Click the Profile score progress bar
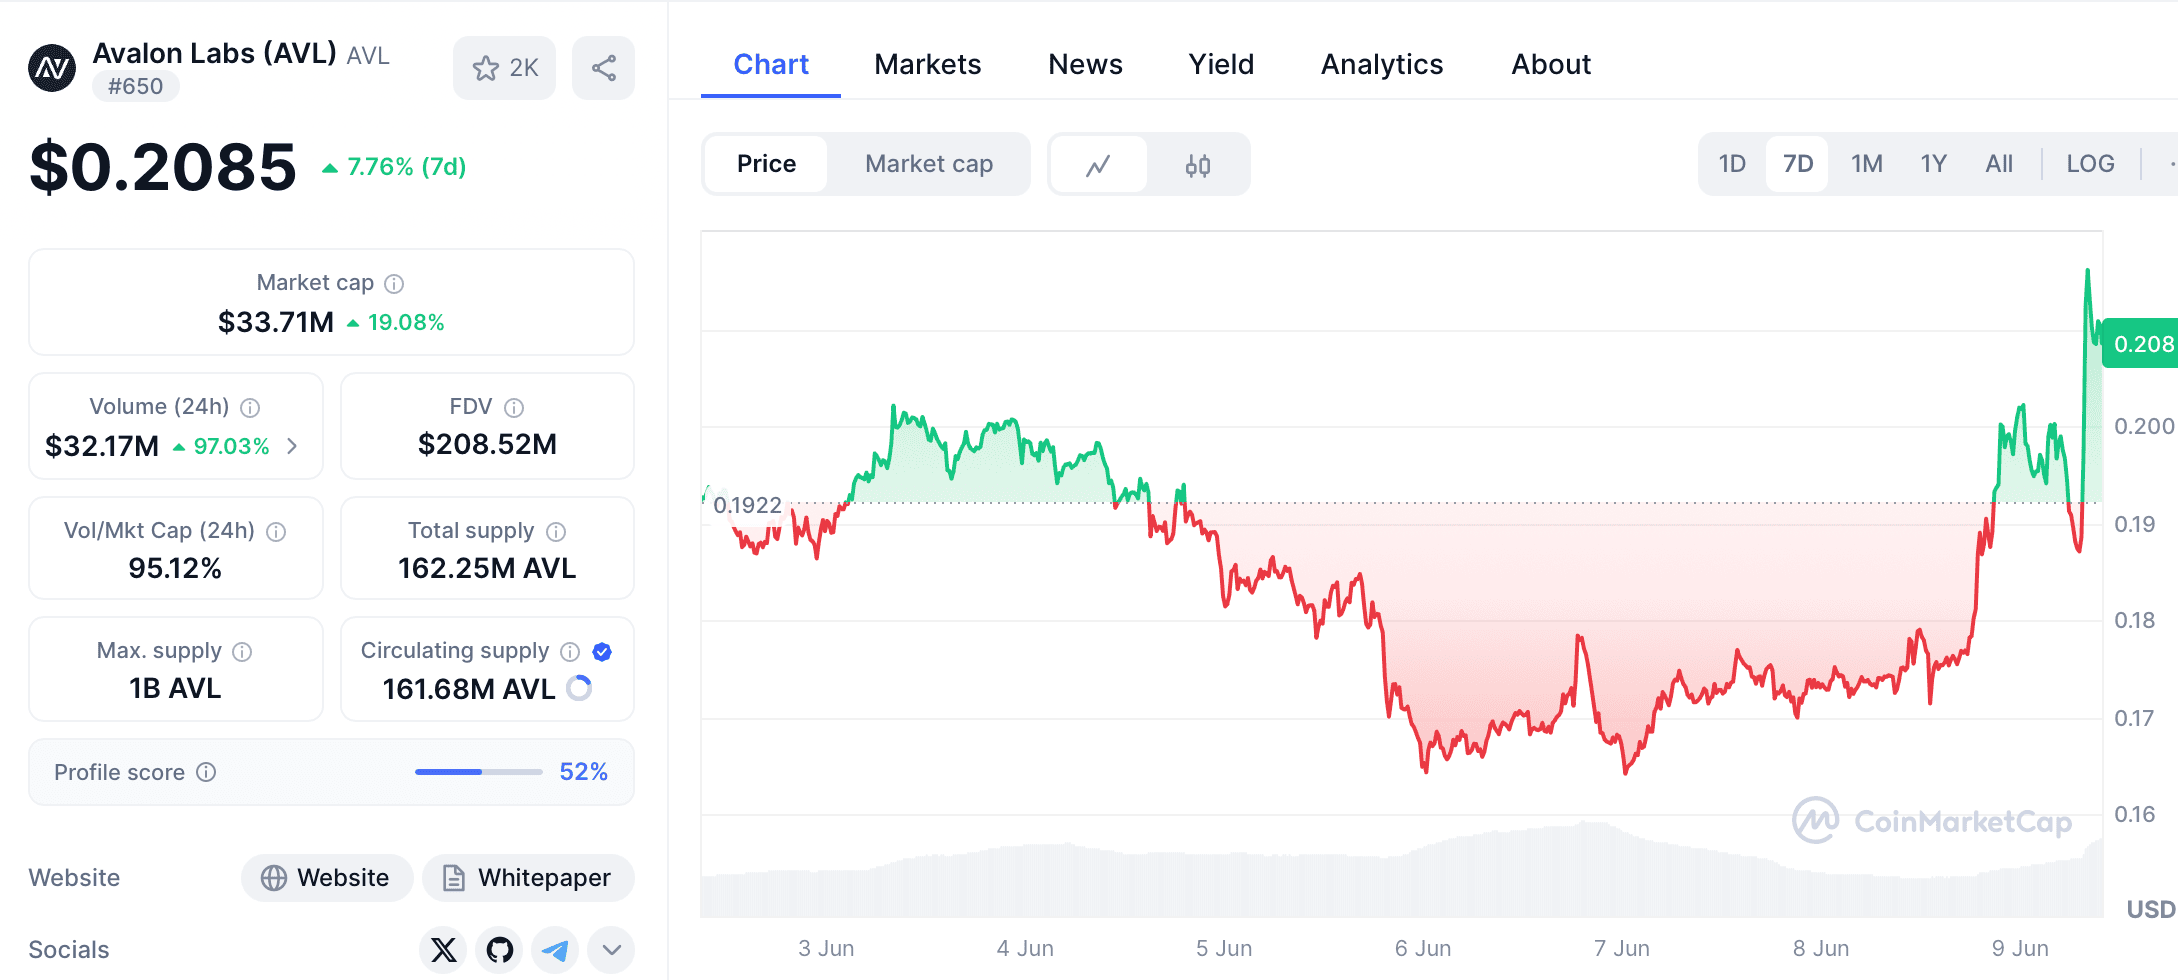This screenshot has height=980, width=2178. click(478, 771)
